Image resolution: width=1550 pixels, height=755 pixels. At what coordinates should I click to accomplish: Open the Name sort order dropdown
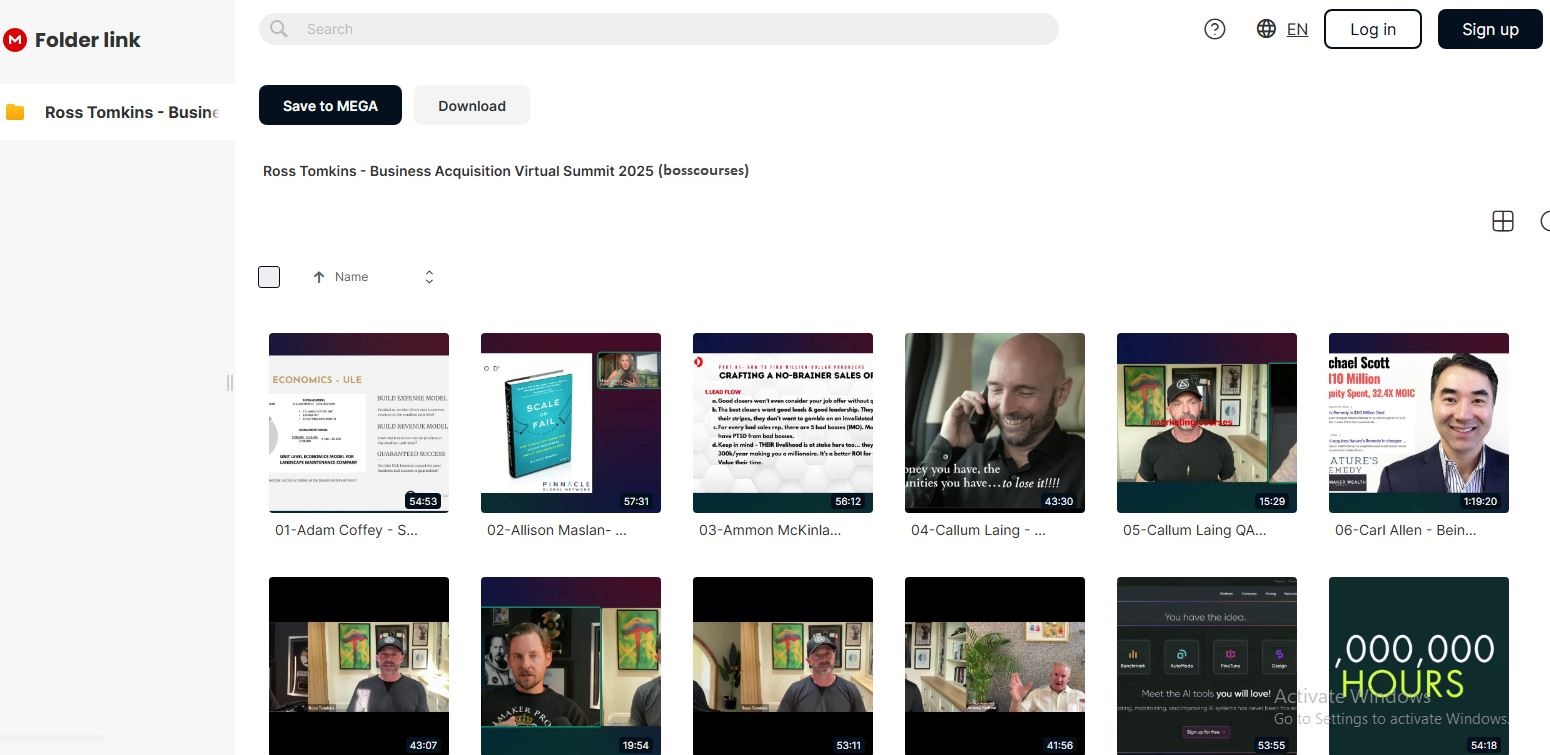point(429,277)
